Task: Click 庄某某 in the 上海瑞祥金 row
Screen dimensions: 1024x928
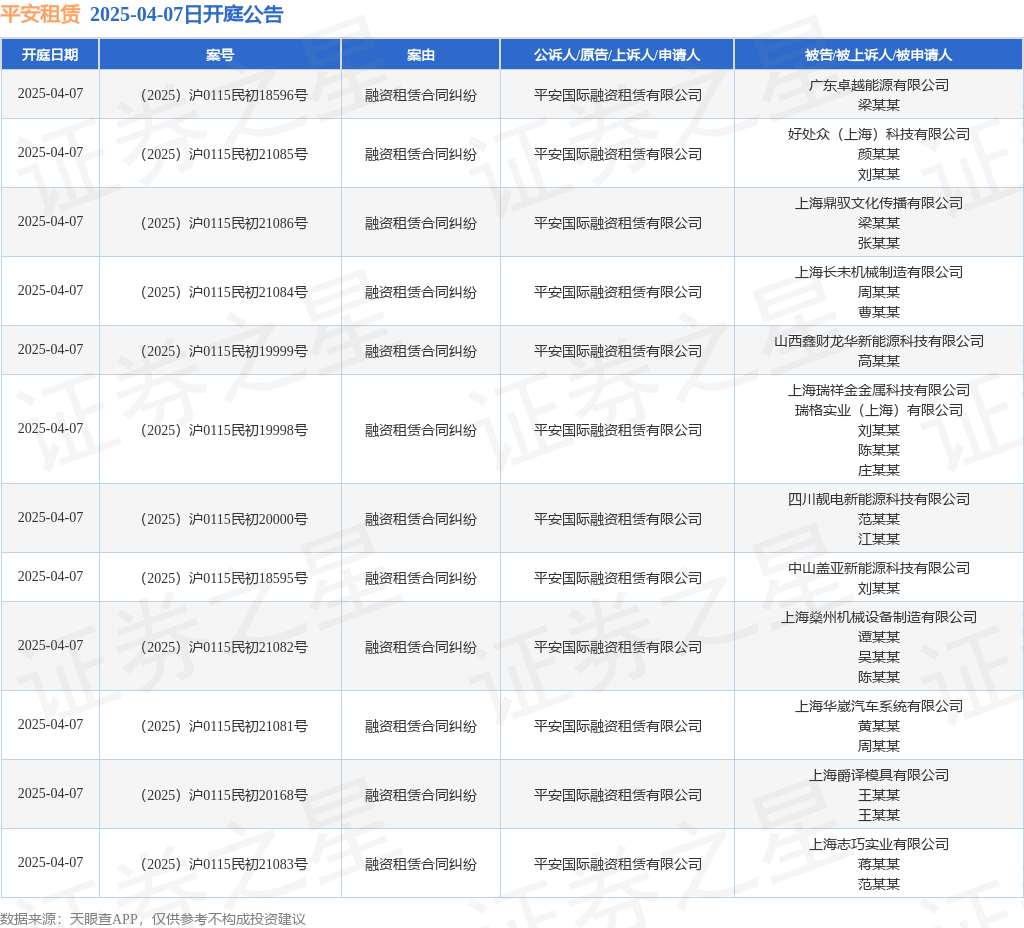Action: 878,471
